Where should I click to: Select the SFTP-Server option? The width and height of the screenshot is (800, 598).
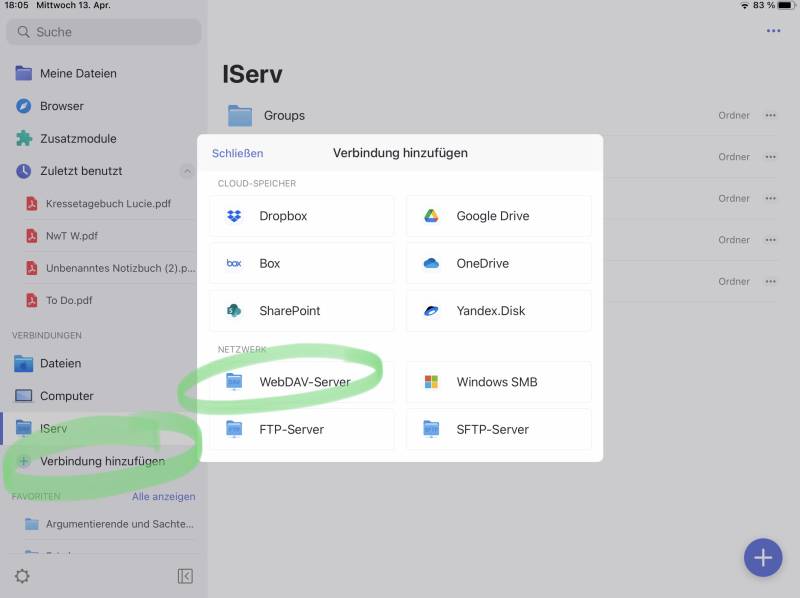point(498,429)
